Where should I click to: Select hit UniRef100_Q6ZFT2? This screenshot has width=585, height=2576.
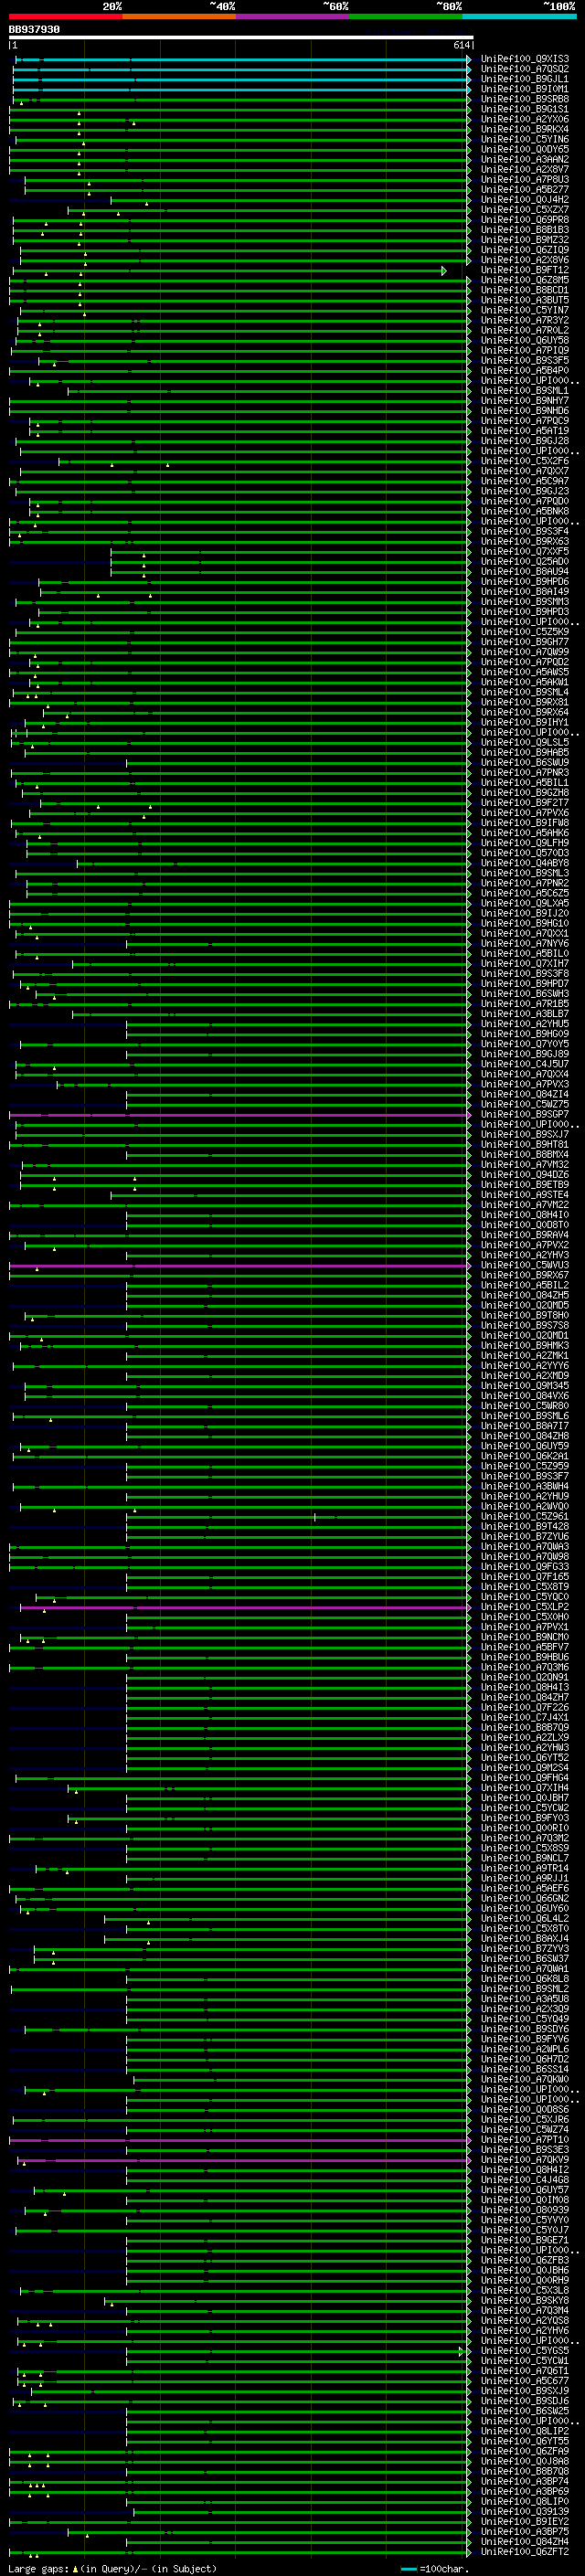(524, 2551)
